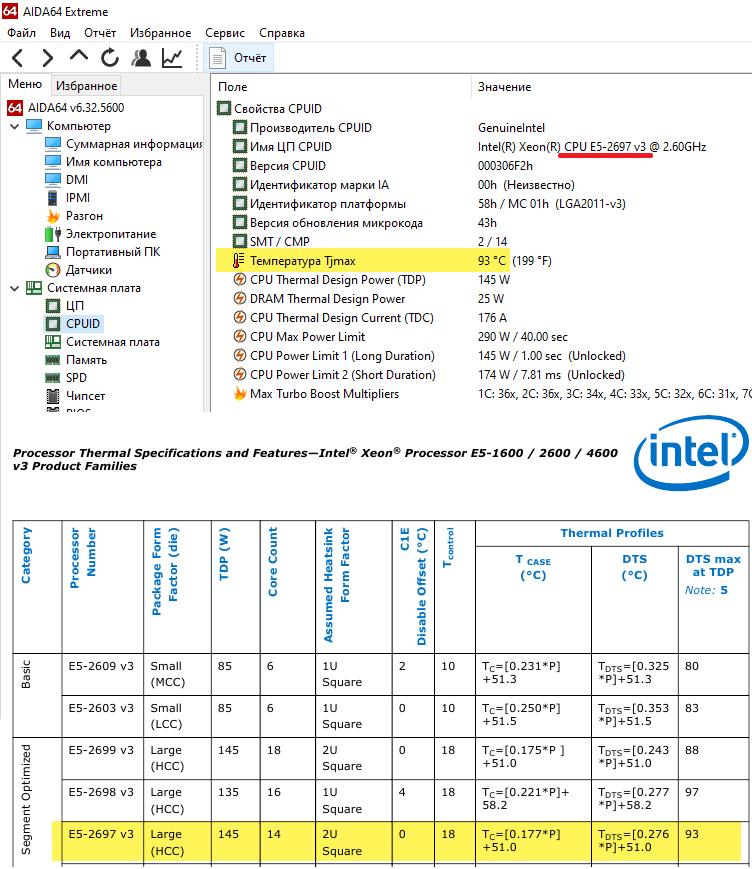Click the Поле column header
Image resolution: width=752 pixels, height=869 pixels.
click(233, 87)
